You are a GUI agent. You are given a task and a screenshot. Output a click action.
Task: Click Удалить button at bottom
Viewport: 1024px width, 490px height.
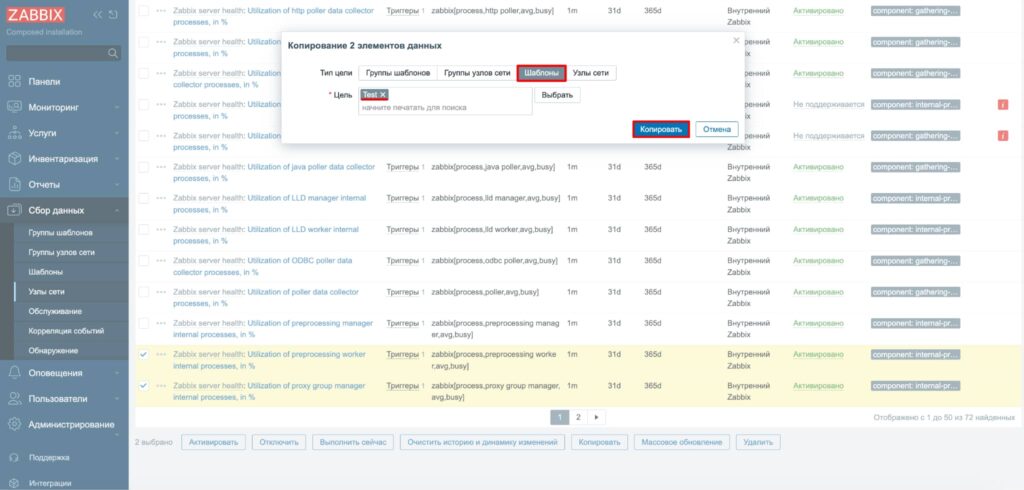(x=758, y=442)
